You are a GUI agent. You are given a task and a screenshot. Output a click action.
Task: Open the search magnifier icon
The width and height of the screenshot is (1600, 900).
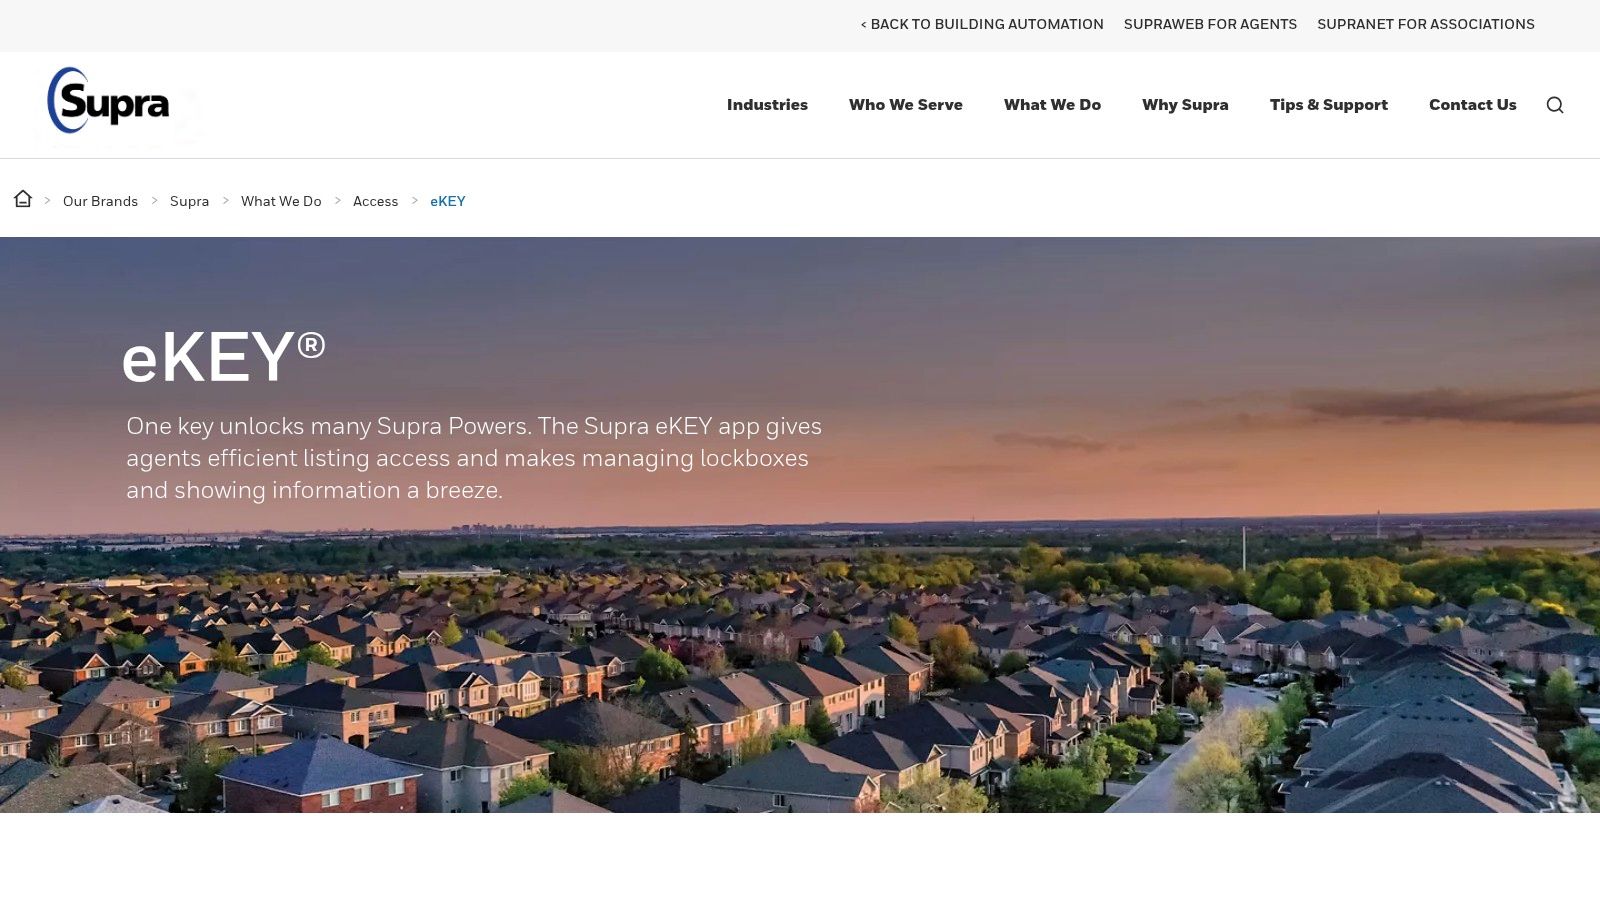(1555, 105)
